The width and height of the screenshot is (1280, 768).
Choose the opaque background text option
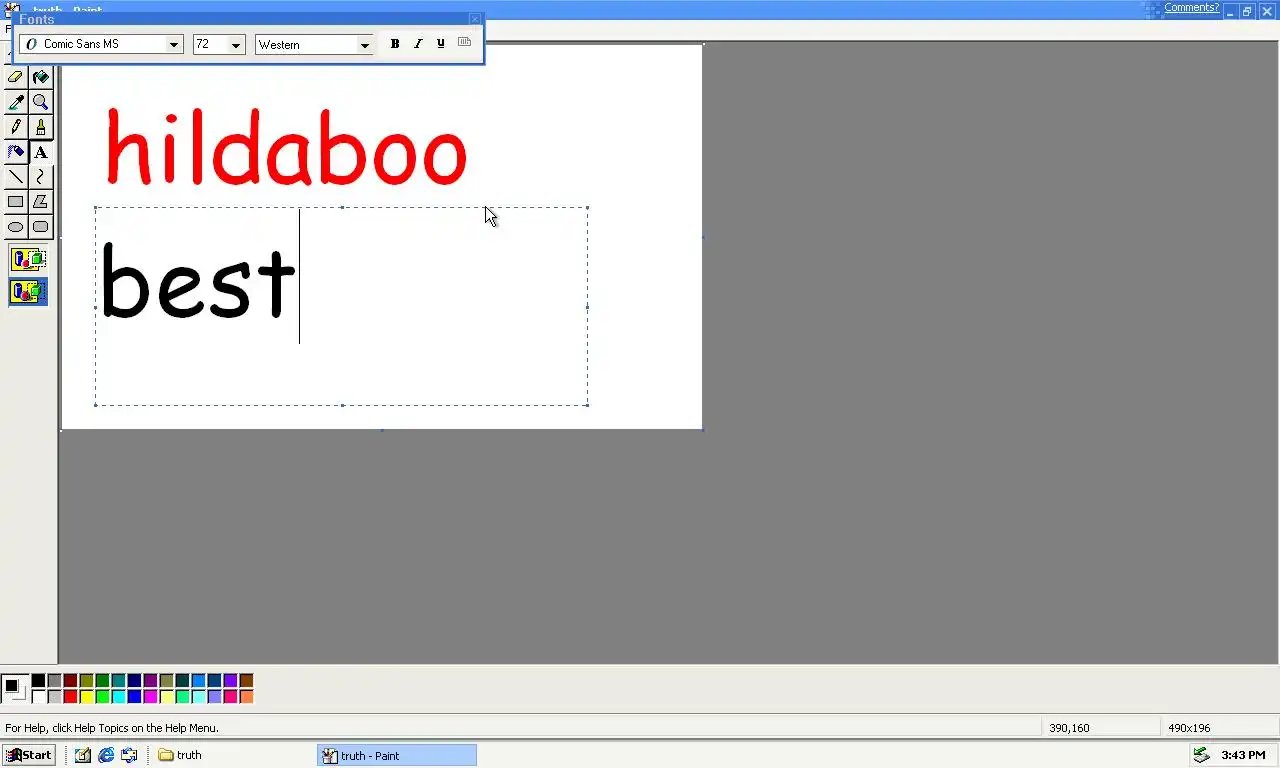[28, 260]
